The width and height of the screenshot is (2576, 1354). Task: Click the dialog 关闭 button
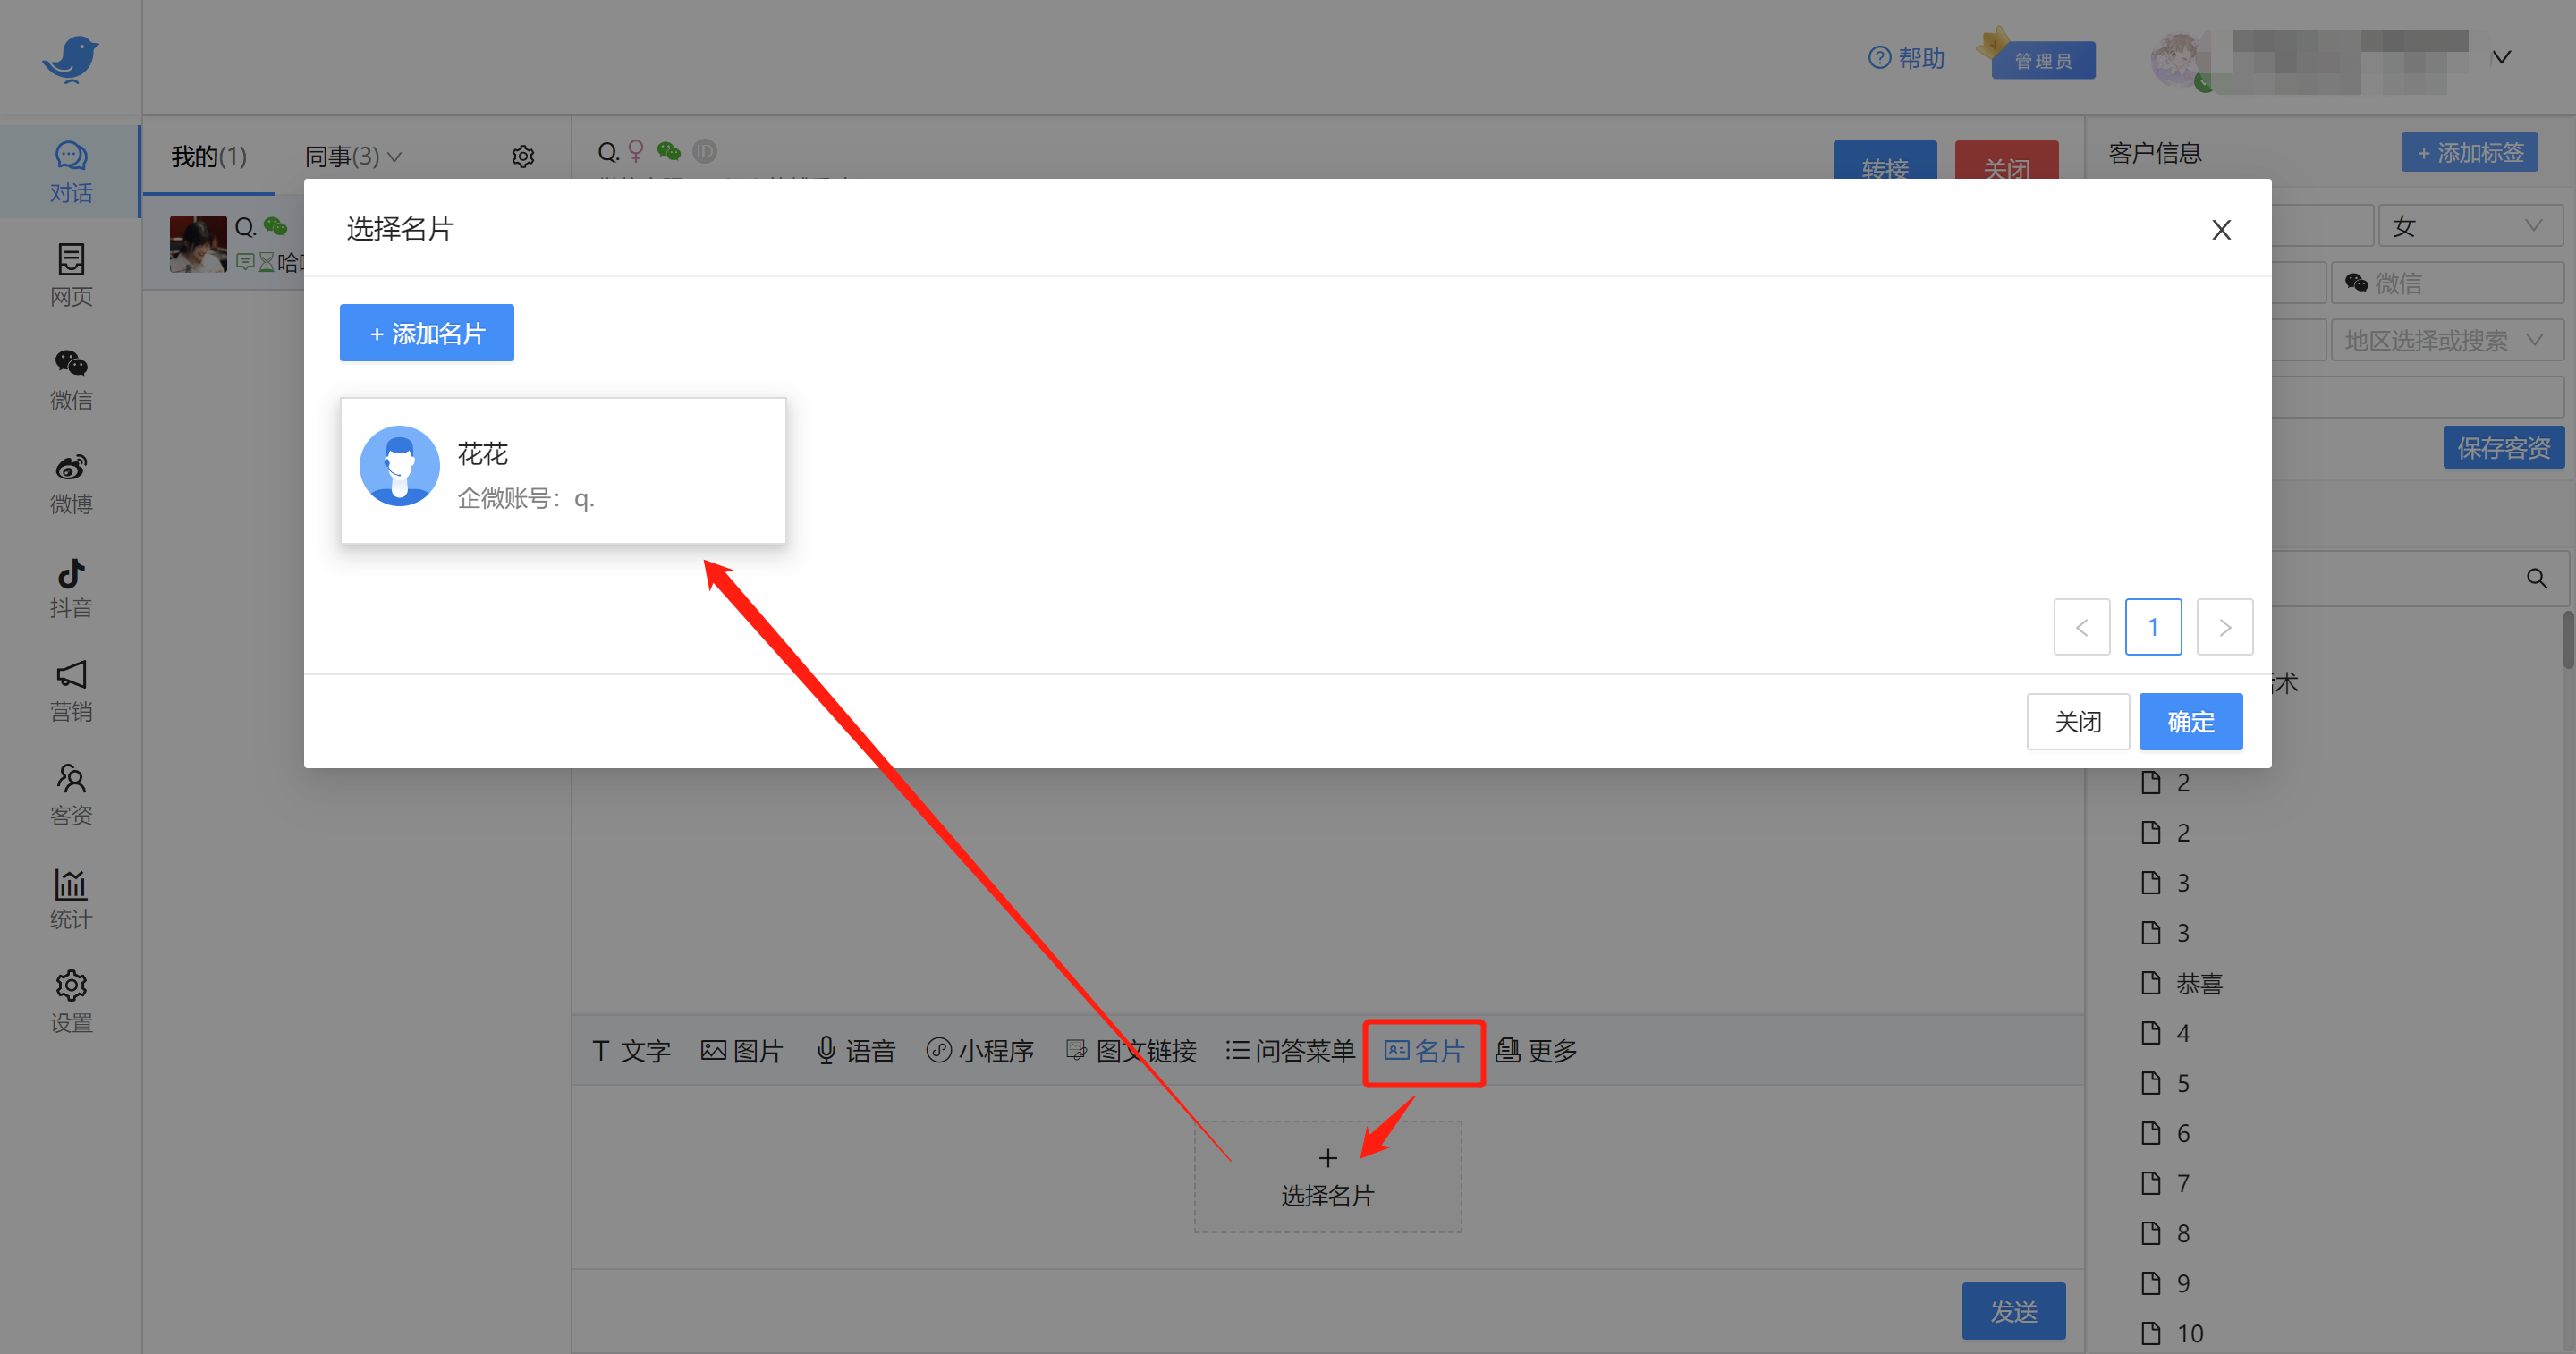point(2077,721)
